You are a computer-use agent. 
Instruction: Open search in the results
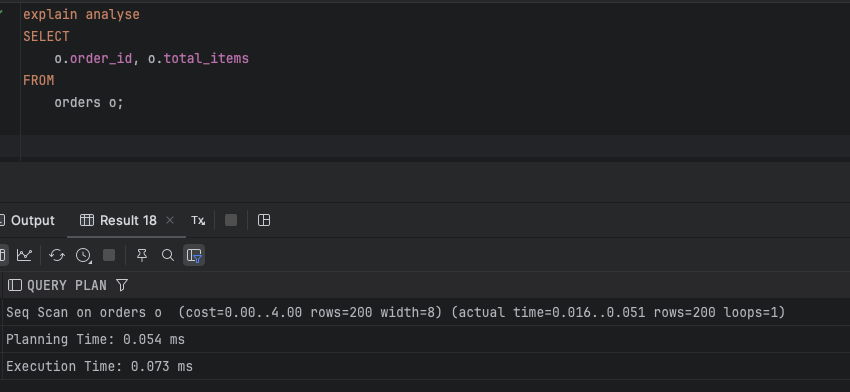pyautogui.click(x=168, y=255)
